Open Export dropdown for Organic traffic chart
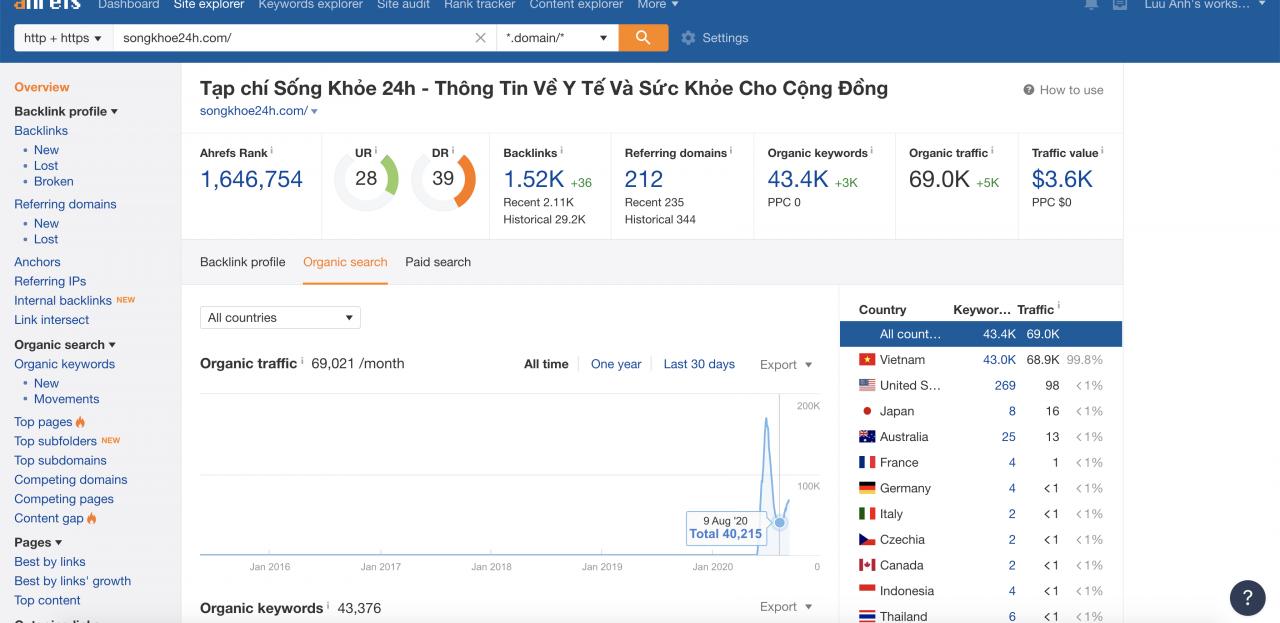This screenshot has height=623, width=1280. coord(786,365)
